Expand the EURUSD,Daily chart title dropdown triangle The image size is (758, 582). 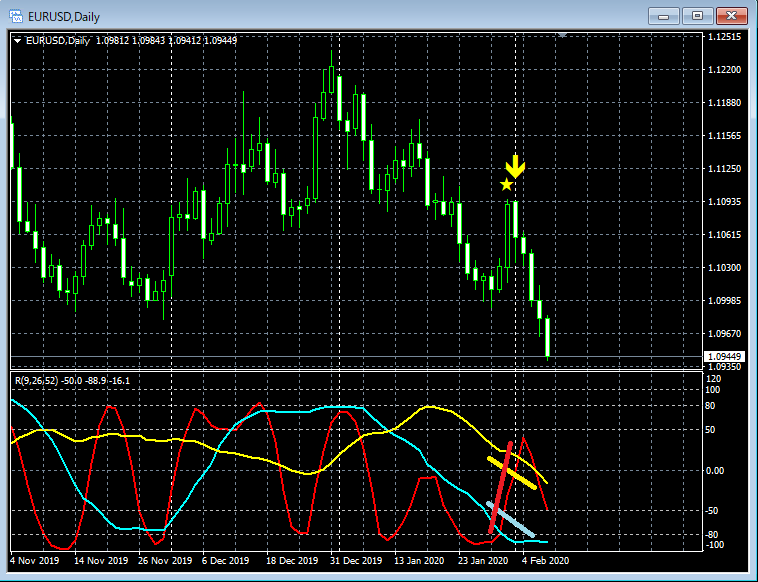click(17, 41)
